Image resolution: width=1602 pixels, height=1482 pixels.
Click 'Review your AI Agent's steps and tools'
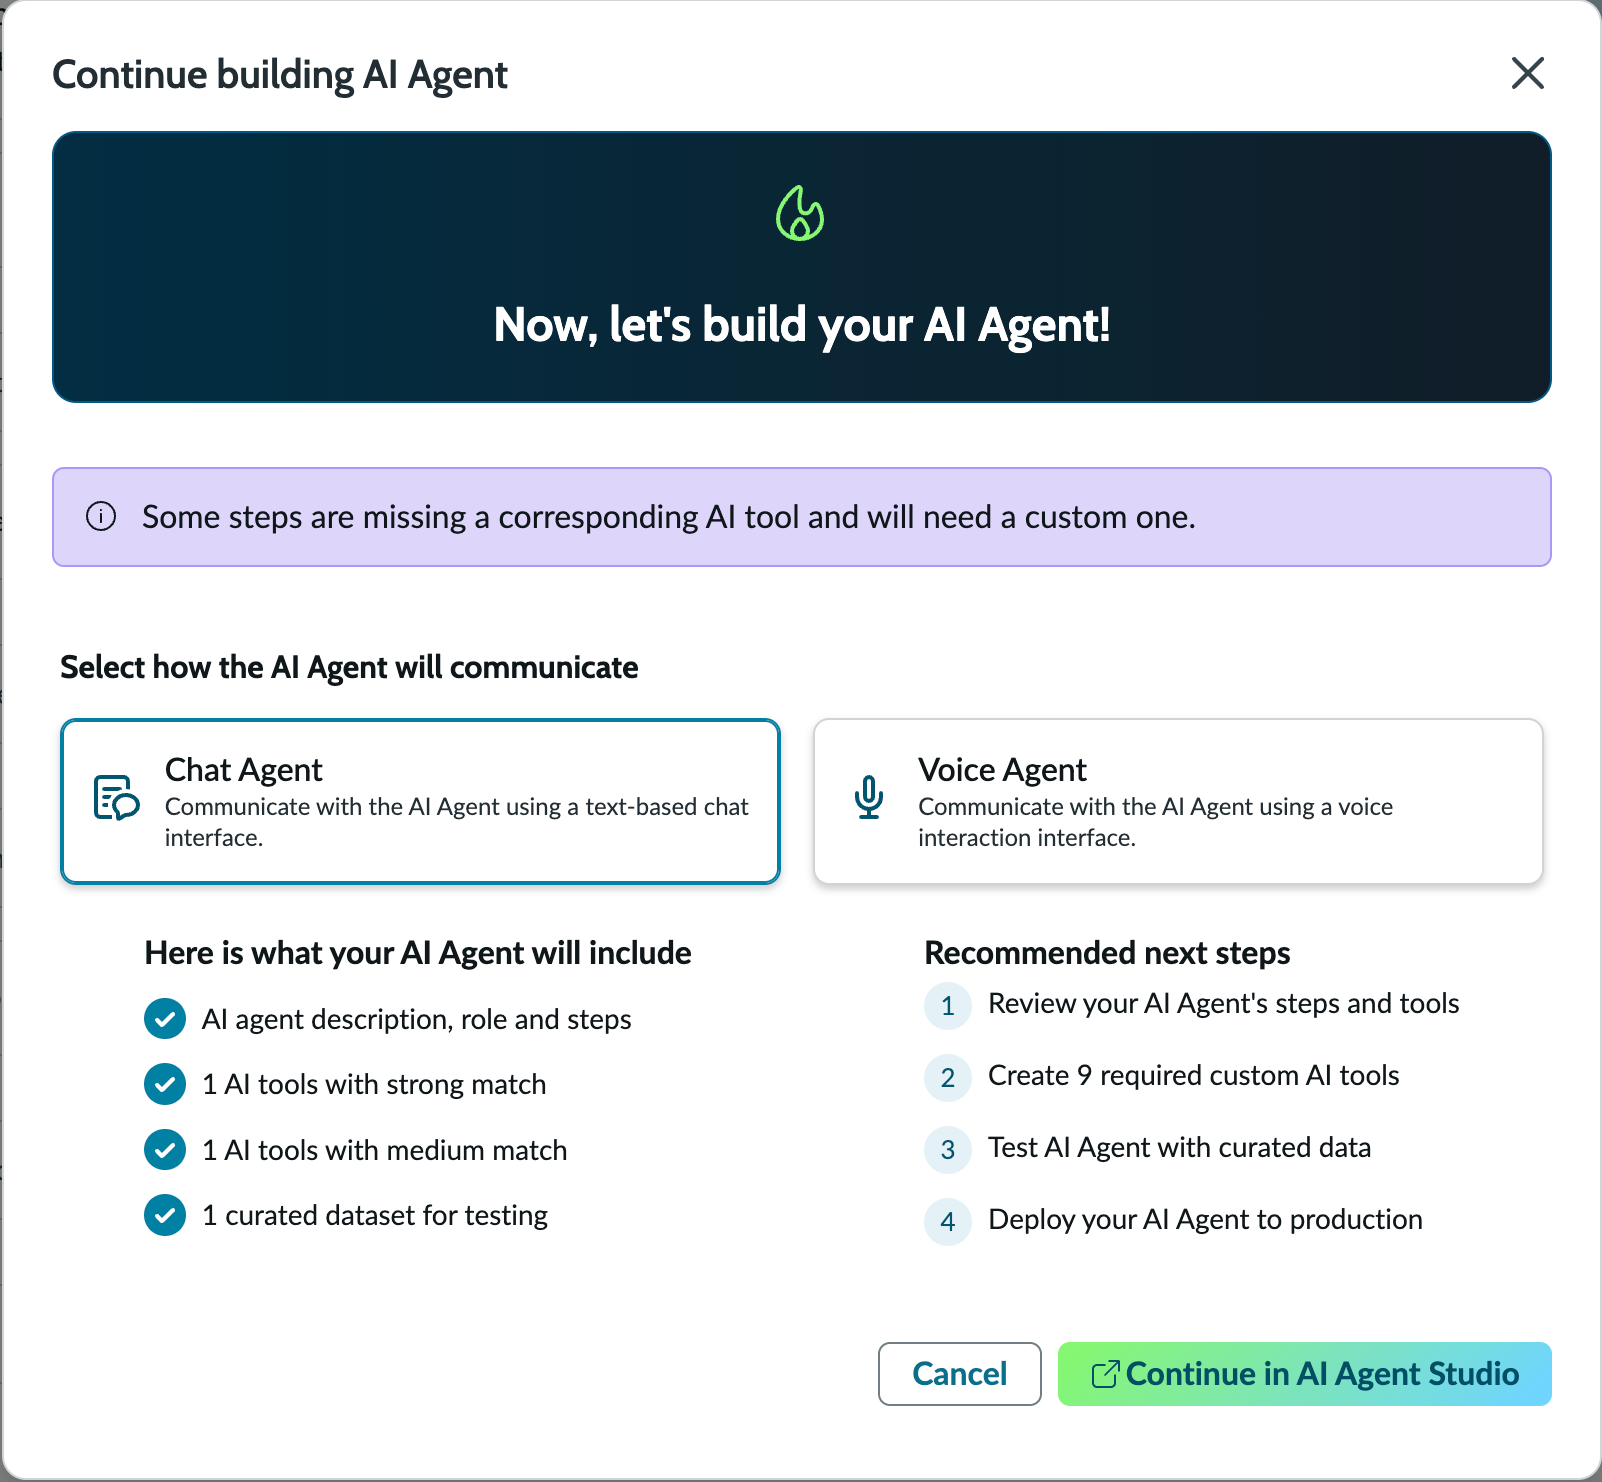click(1224, 1003)
